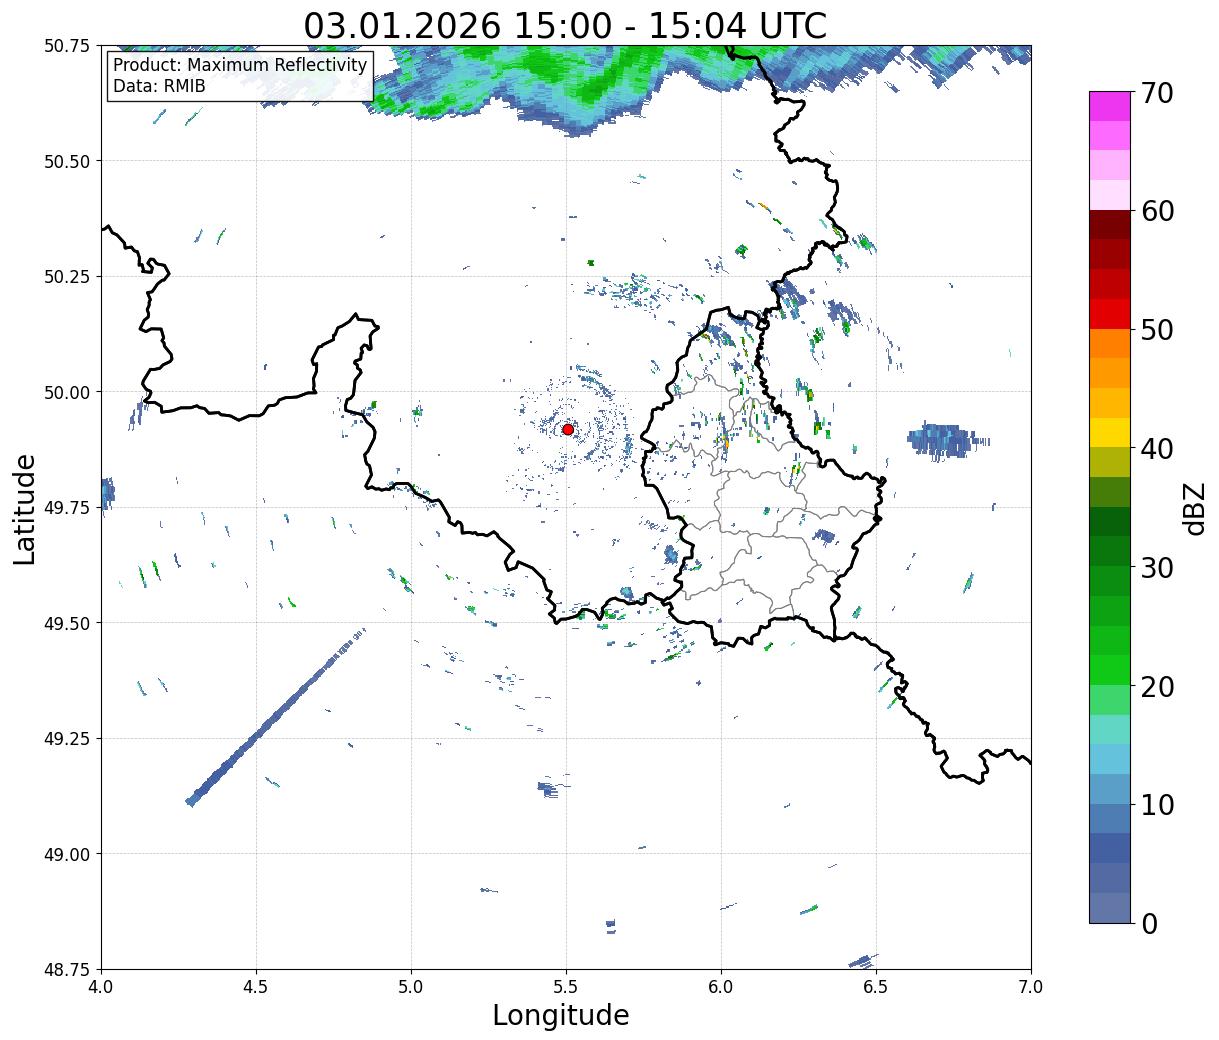The height and width of the screenshot is (1040, 1219).
Task: Click the longitude tick label "5.0"
Action: pyautogui.click(x=411, y=987)
